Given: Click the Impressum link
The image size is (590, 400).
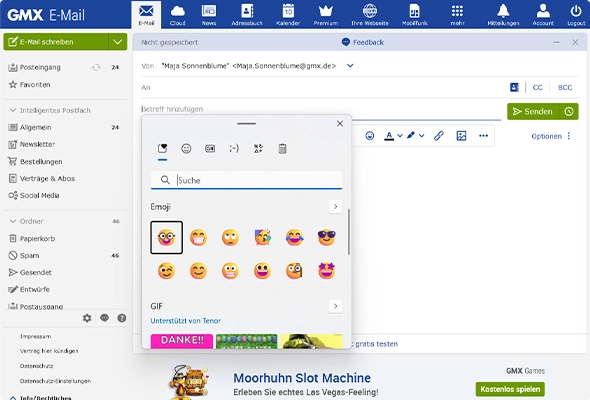Looking at the screenshot, I should click(35, 336).
